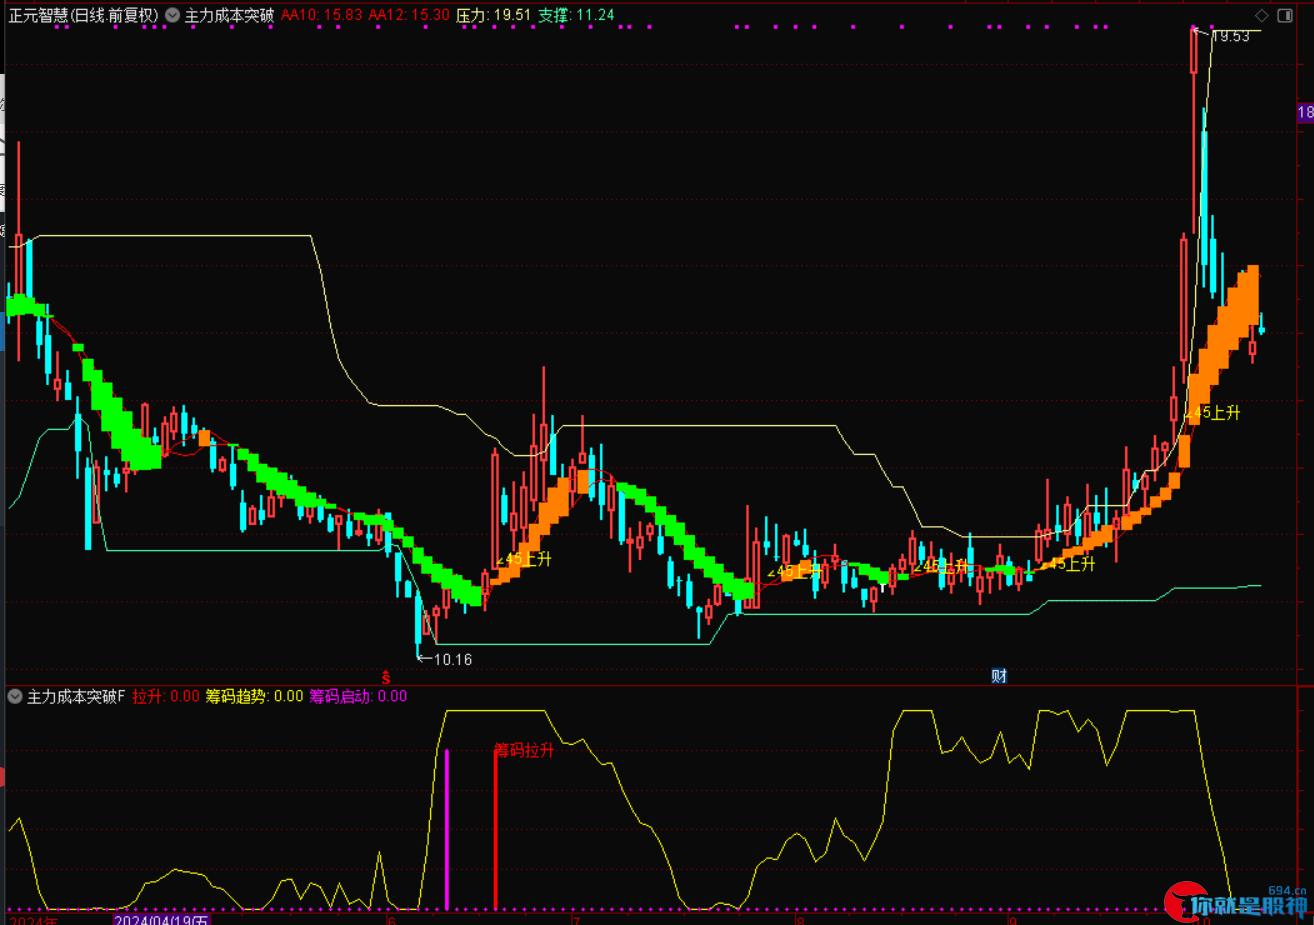Click the 支撑: 11.24 support value
Screen dimensions: 1314x925
577,15
